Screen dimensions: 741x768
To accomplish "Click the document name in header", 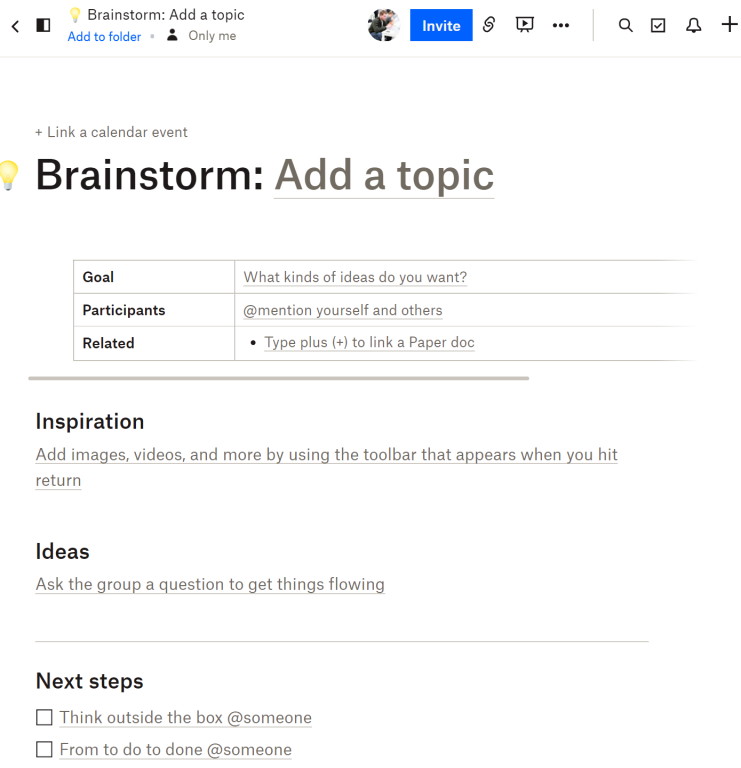I will click(166, 15).
